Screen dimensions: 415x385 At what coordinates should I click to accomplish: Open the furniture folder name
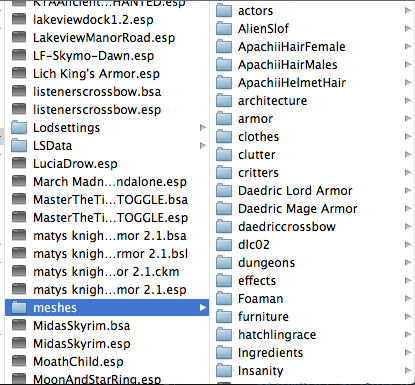click(x=263, y=317)
